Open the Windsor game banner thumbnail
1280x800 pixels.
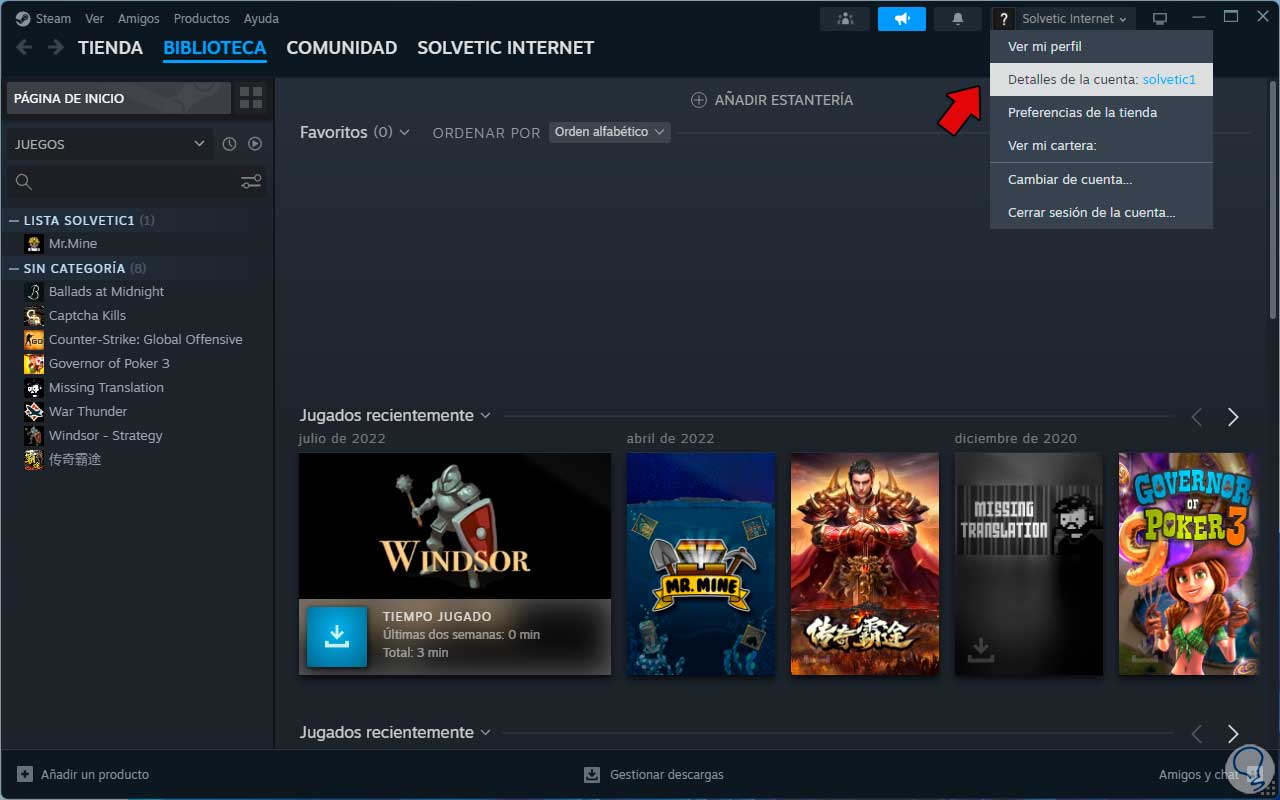(455, 526)
